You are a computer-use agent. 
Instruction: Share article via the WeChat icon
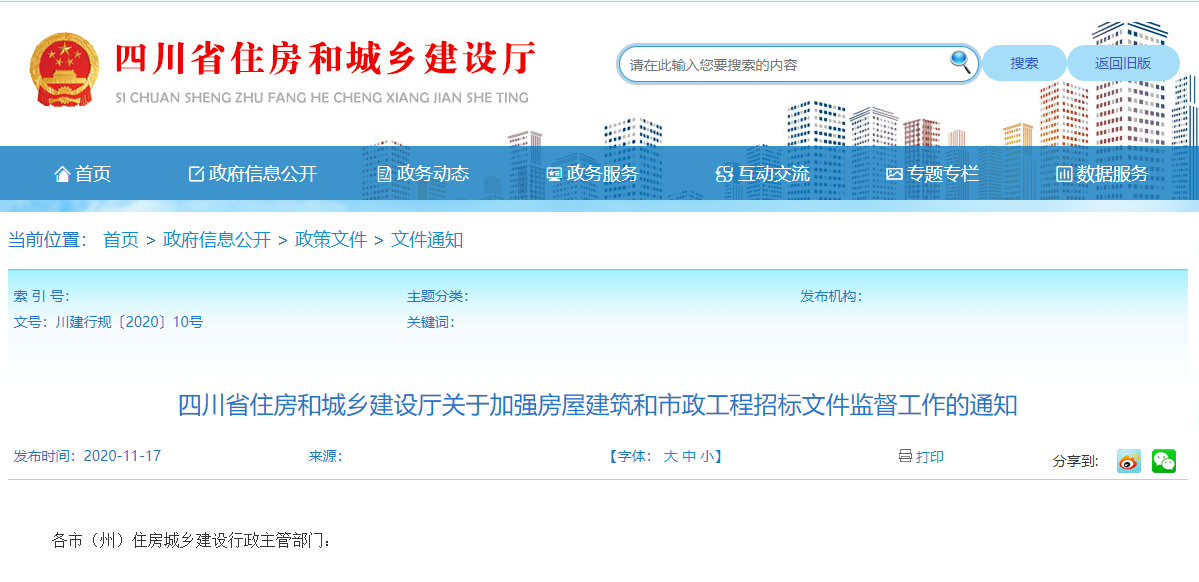pyautogui.click(x=1162, y=461)
